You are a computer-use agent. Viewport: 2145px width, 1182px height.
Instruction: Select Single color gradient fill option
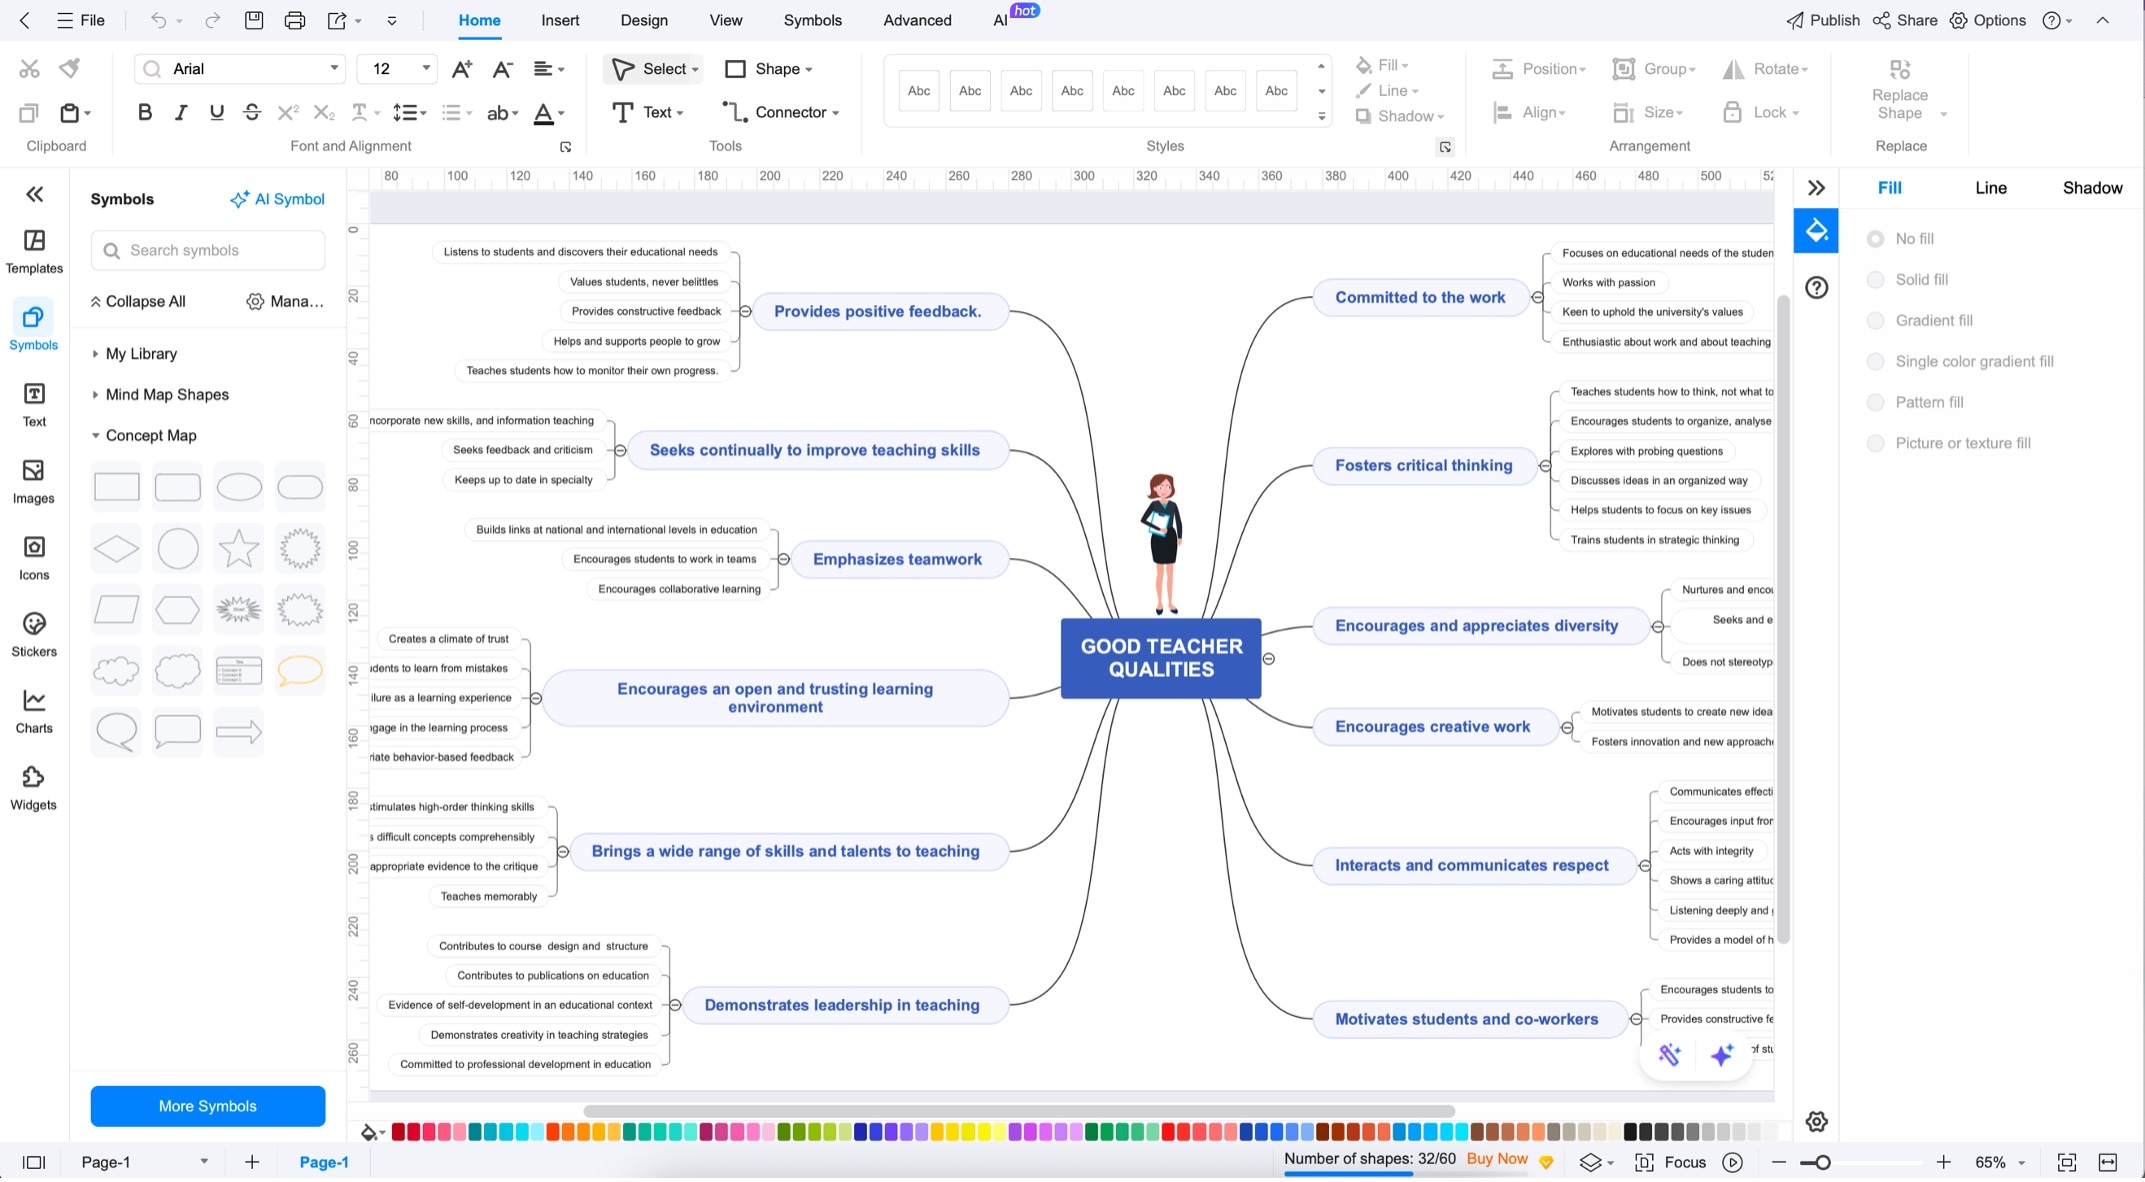click(x=1875, y=362)
